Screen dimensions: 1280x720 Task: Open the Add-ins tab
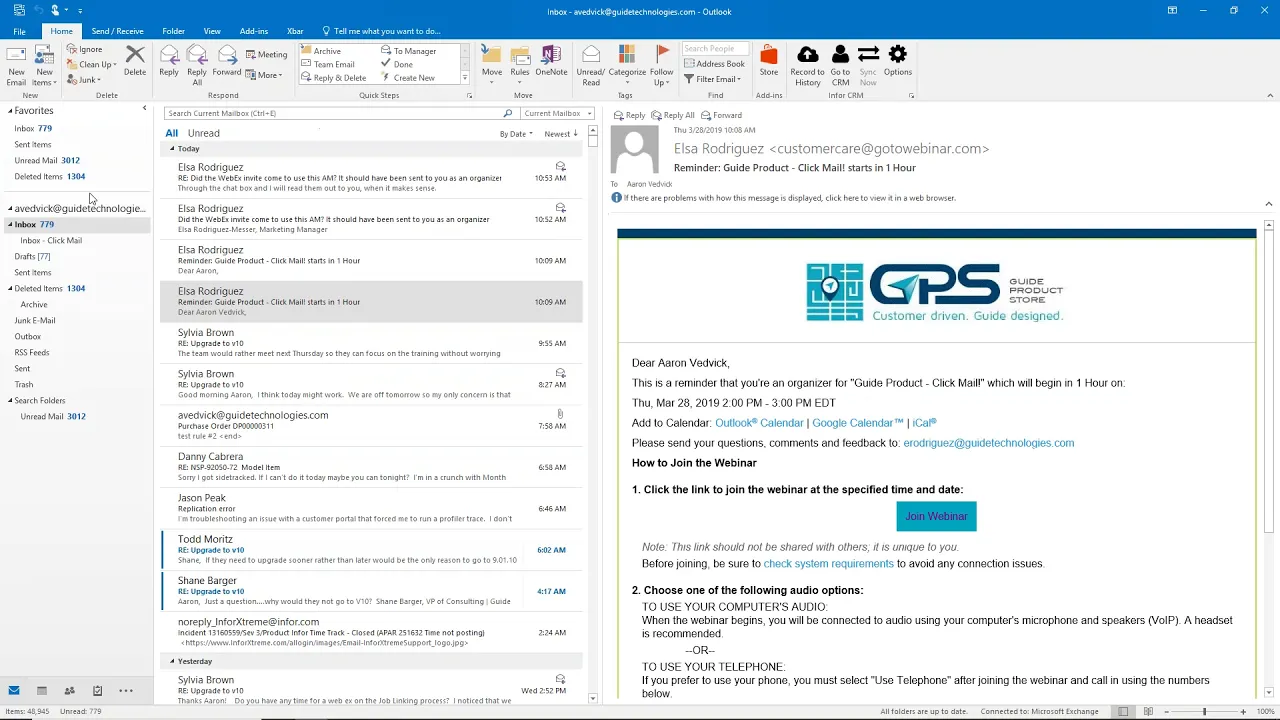[254, 31]
